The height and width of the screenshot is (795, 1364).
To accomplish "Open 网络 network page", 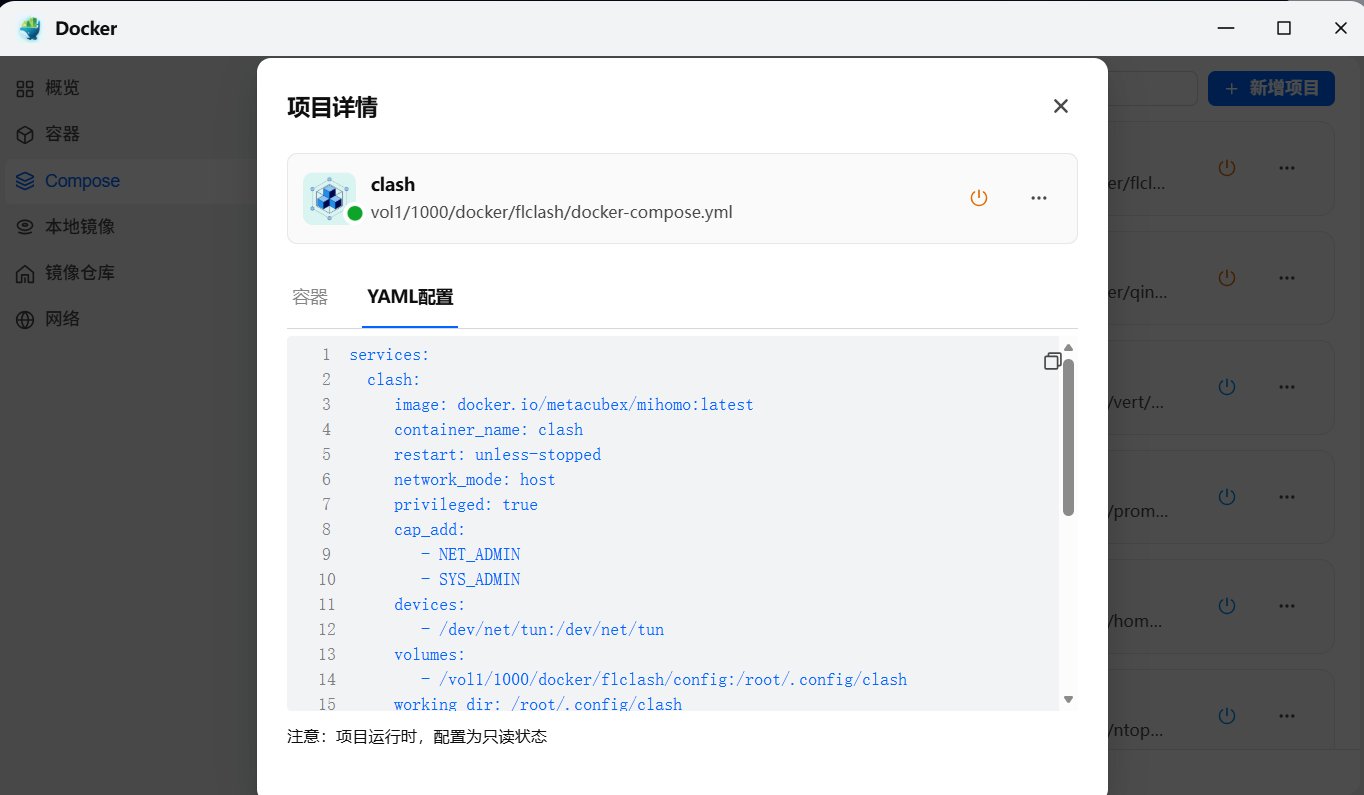I will pos(62,319).
